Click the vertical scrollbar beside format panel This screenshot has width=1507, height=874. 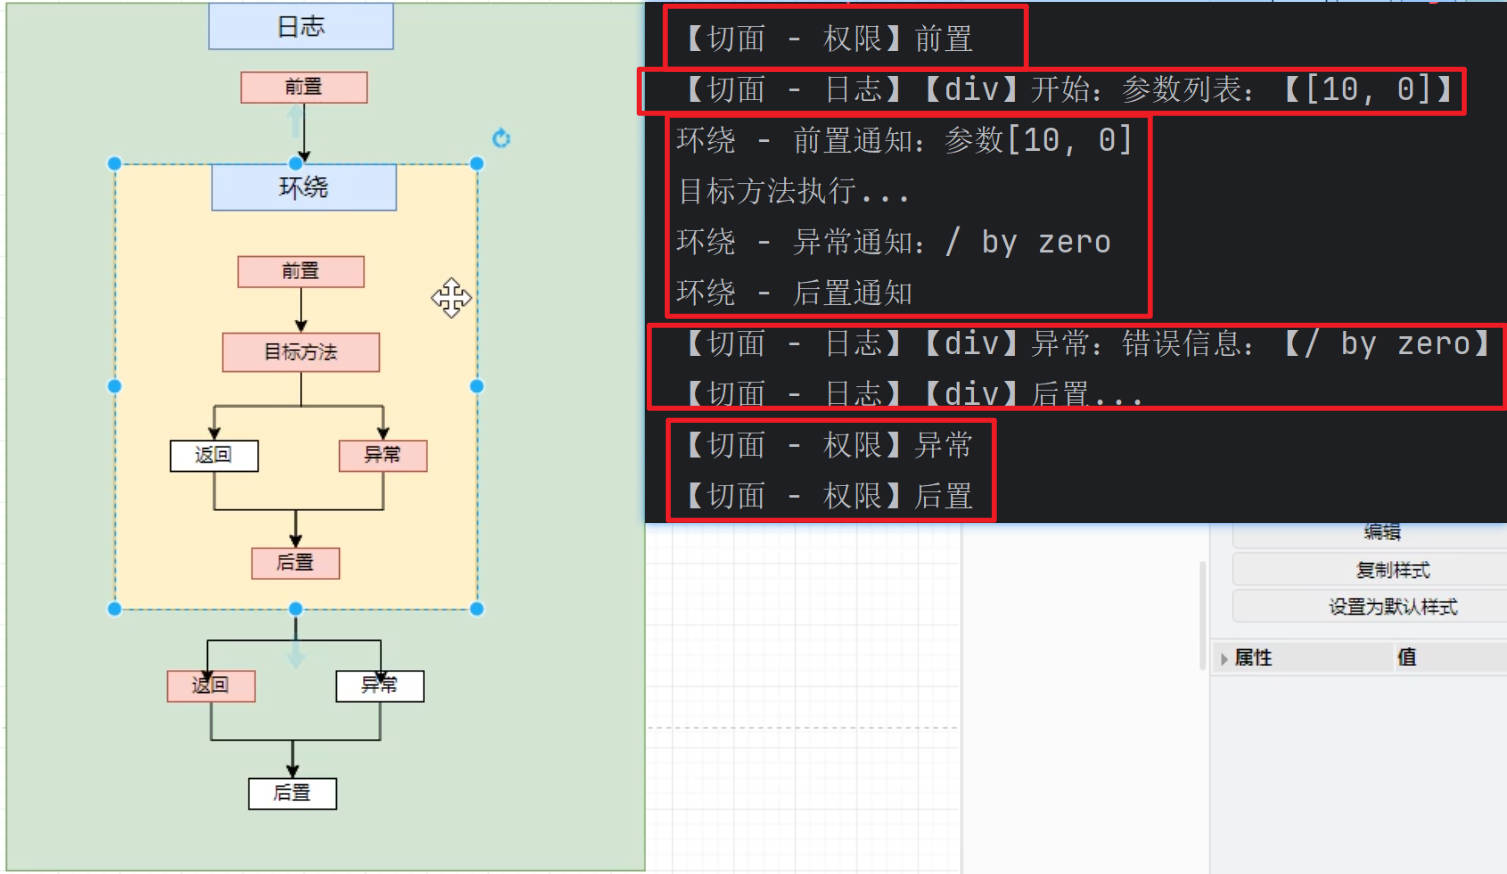(x=1201, y=614)
